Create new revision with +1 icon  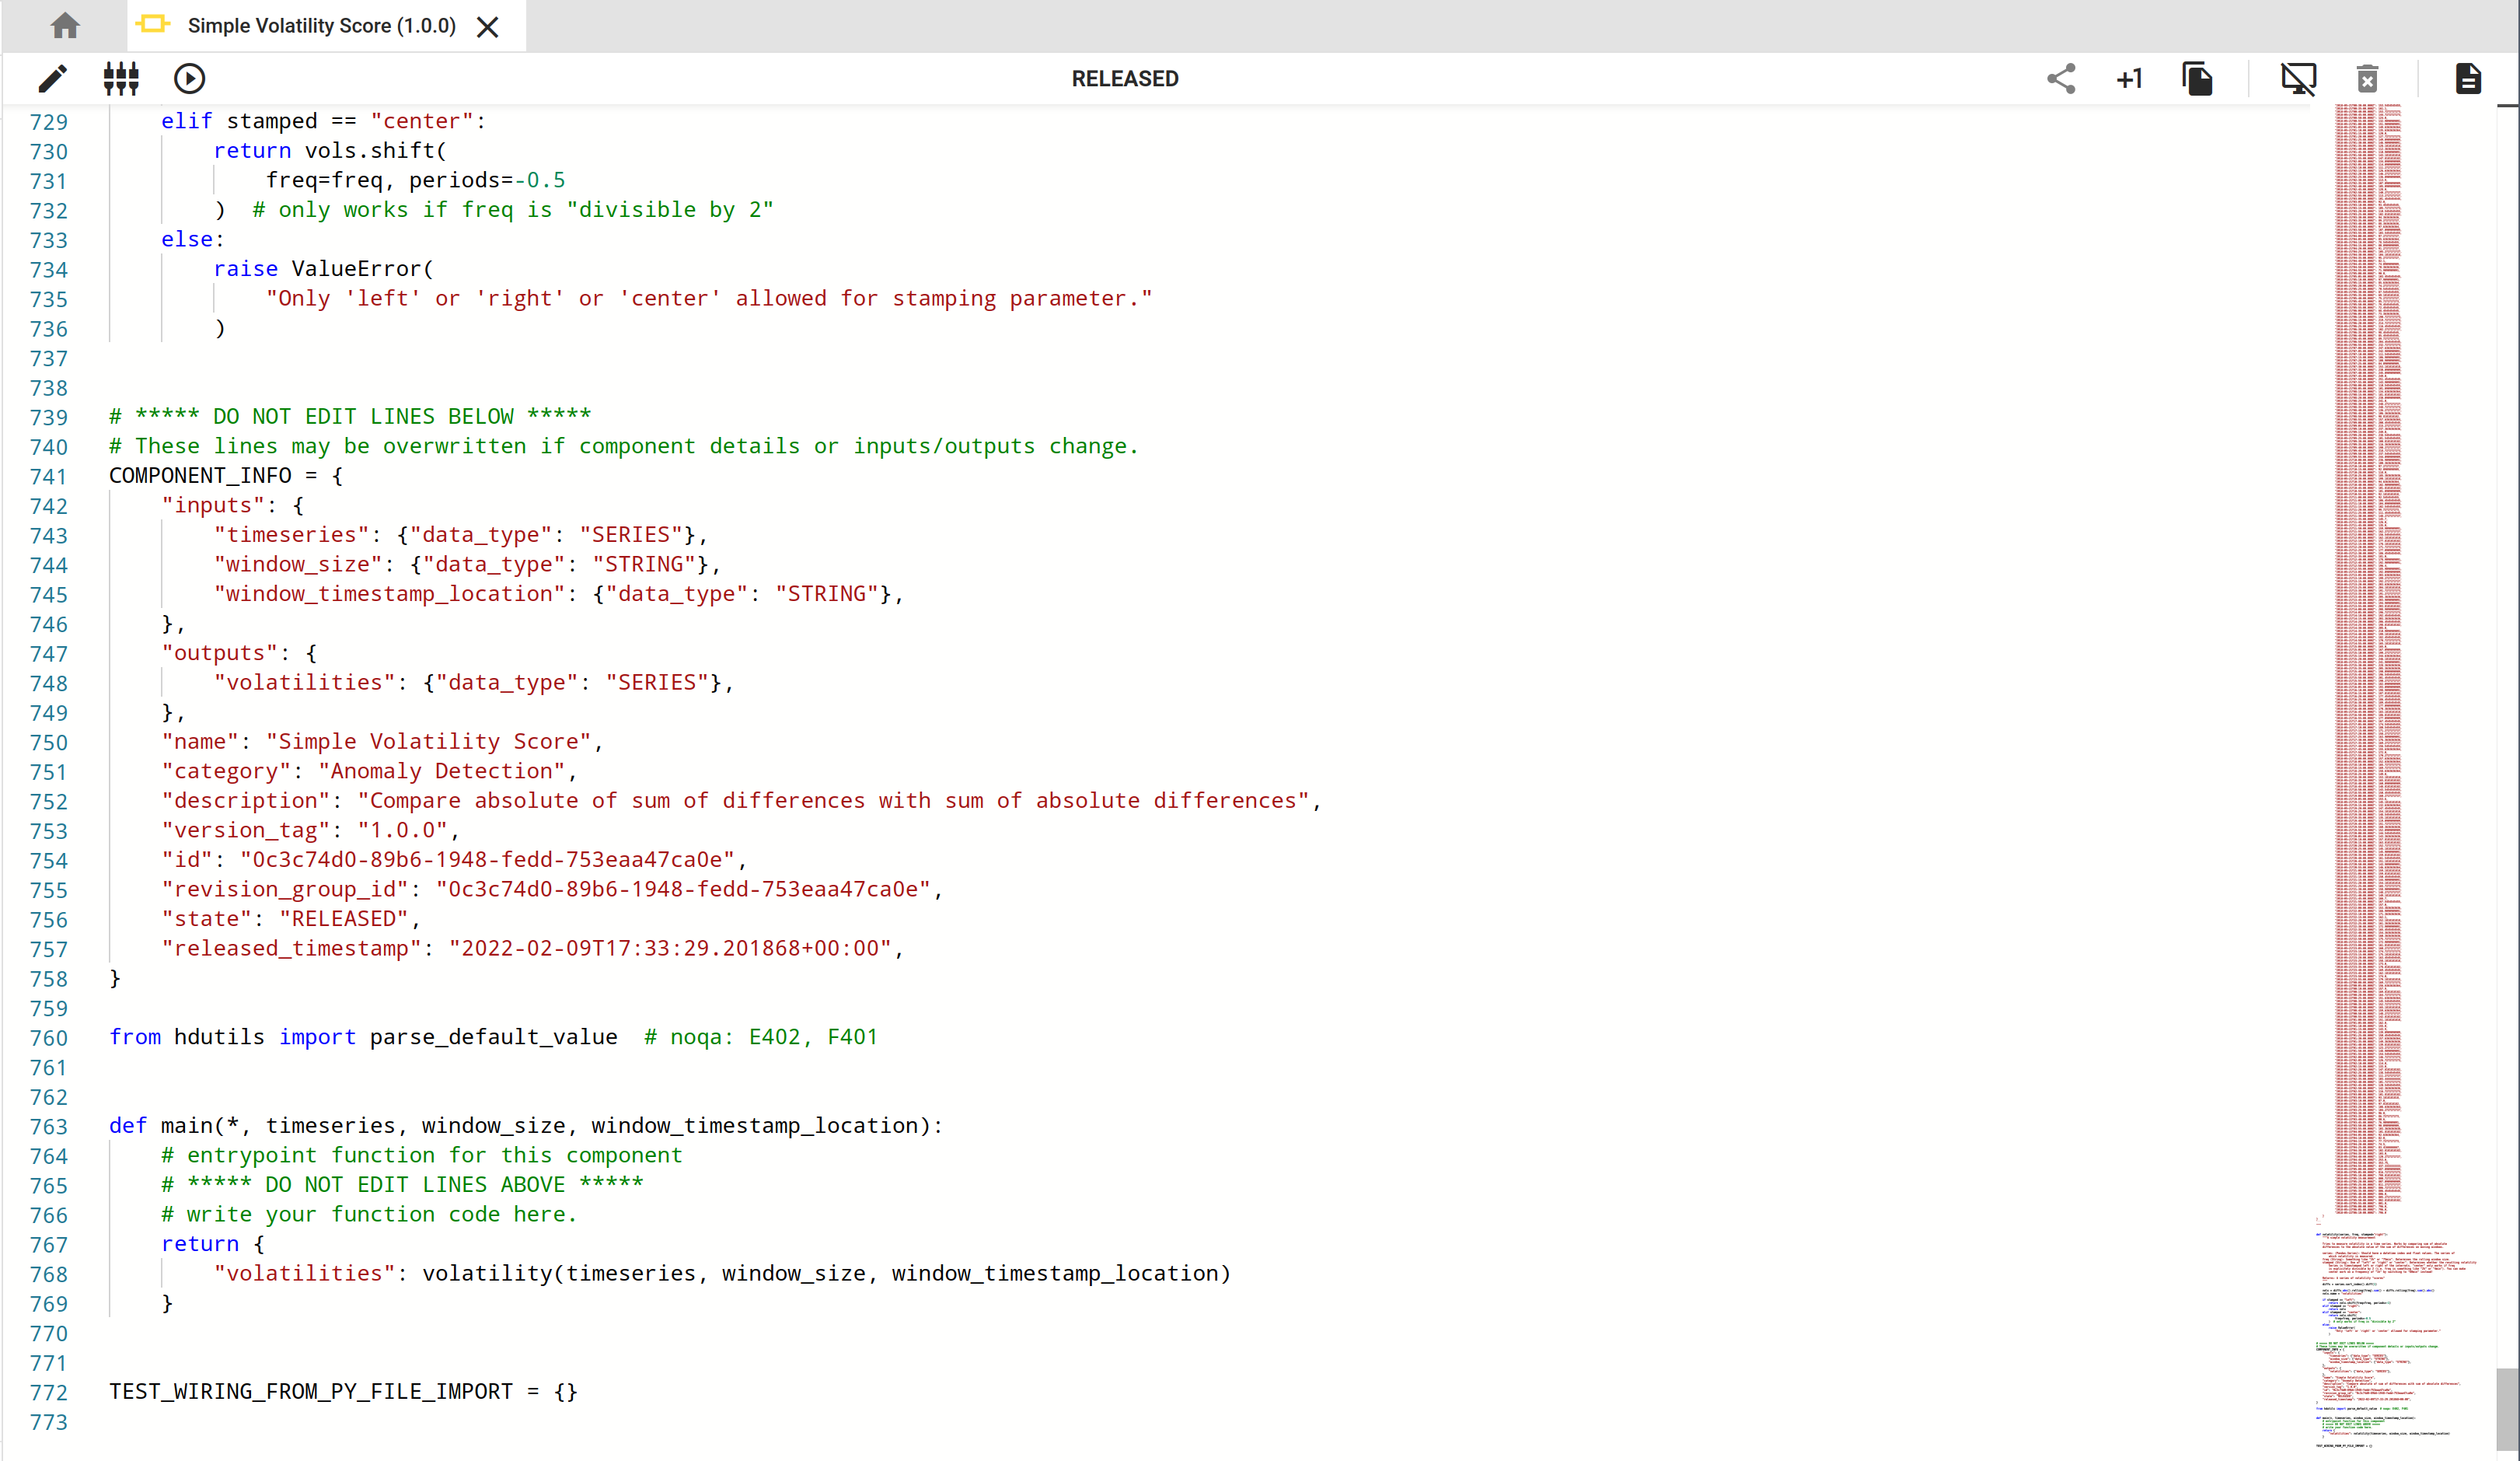[2129, 79]
